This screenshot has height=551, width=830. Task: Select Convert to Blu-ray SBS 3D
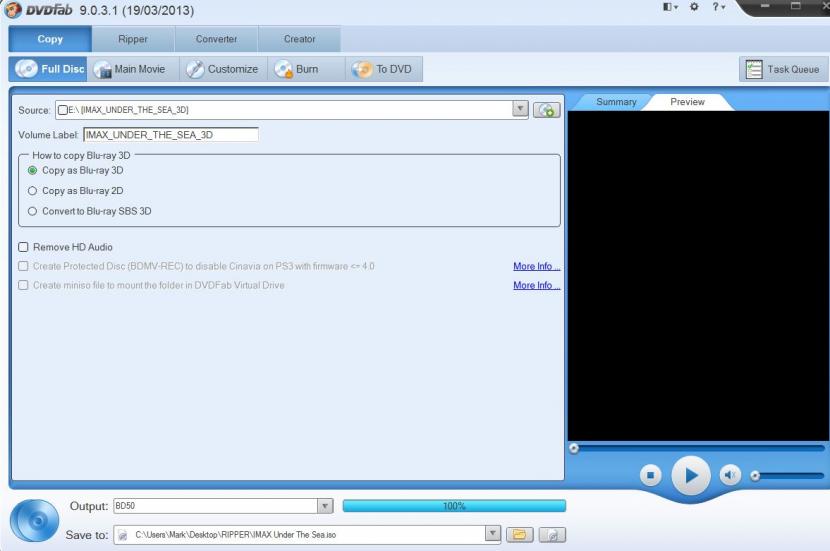point(90,211)
